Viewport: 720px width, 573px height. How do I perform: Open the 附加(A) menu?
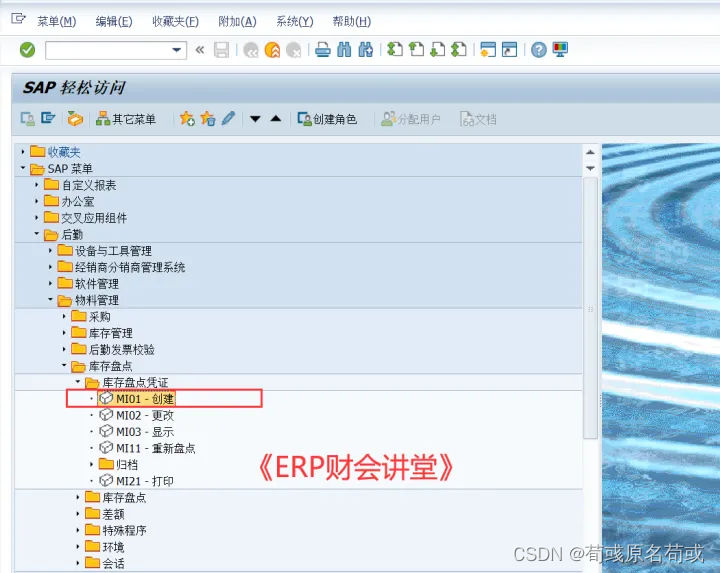237,21
